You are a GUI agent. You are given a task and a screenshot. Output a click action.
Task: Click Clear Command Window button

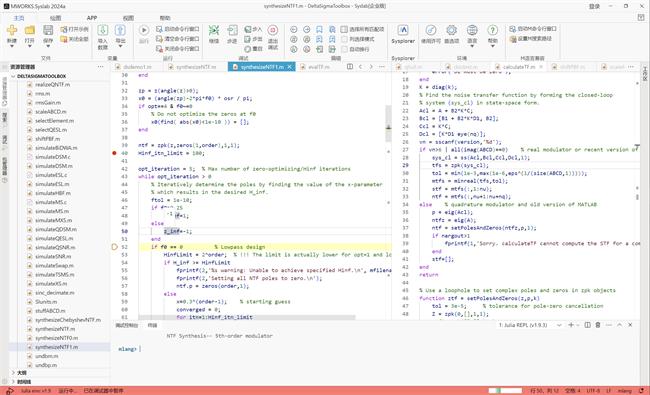(x=177, y=39)
